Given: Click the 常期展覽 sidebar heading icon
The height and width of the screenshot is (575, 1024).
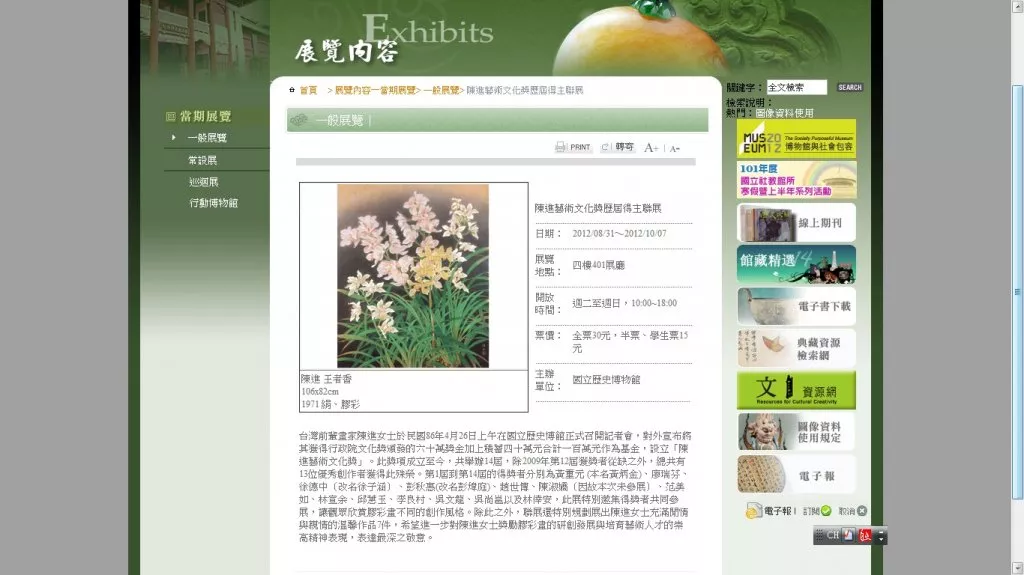Looking at the screenshot, I should tap(170, 116).
